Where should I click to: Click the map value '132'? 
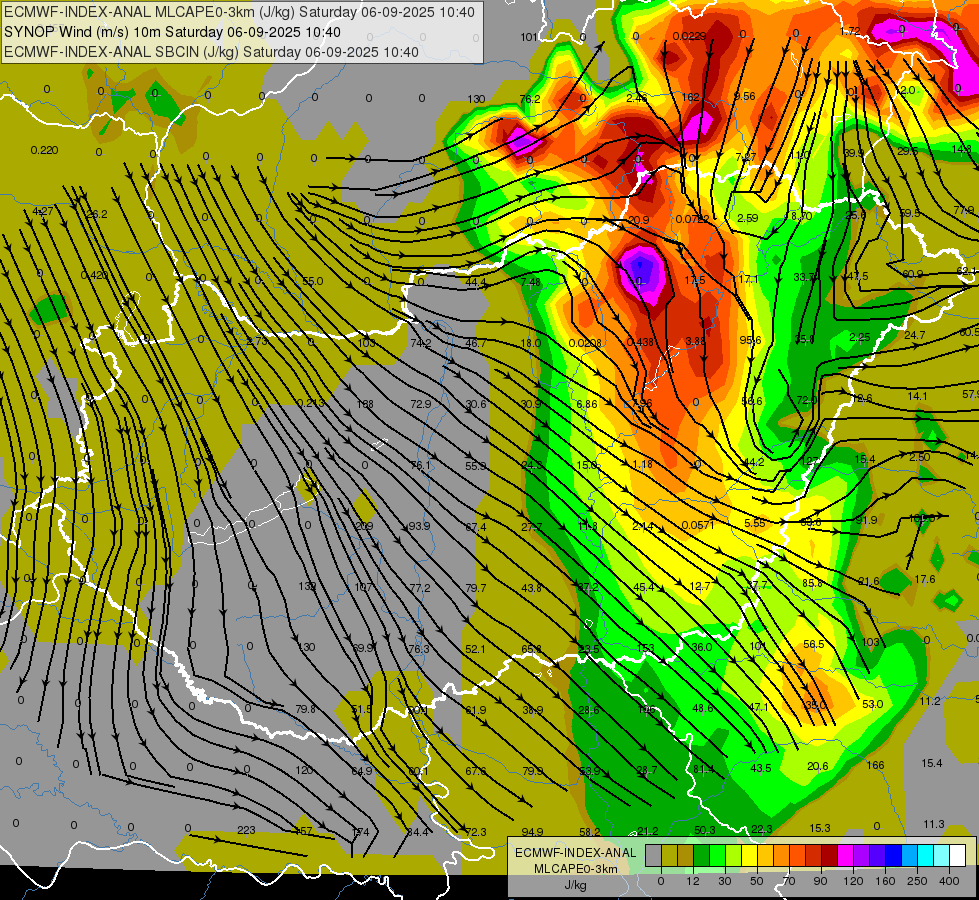[307, 586]
